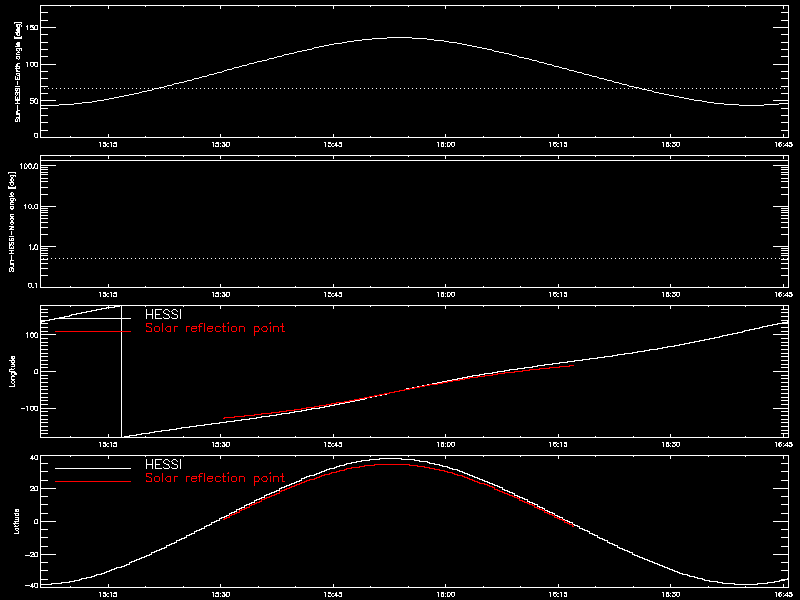800x600 pixels.
Task: Click the white HESSI legend label in Longitude plot
Action: coord(163,314)
